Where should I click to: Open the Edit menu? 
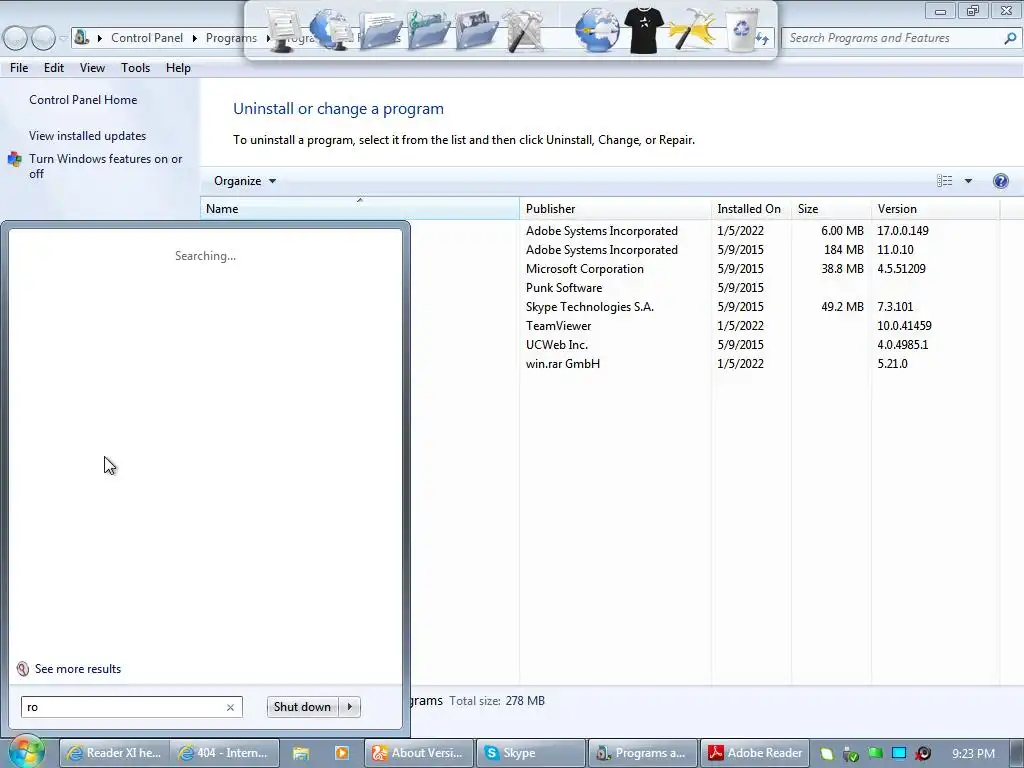click(54, 68)
